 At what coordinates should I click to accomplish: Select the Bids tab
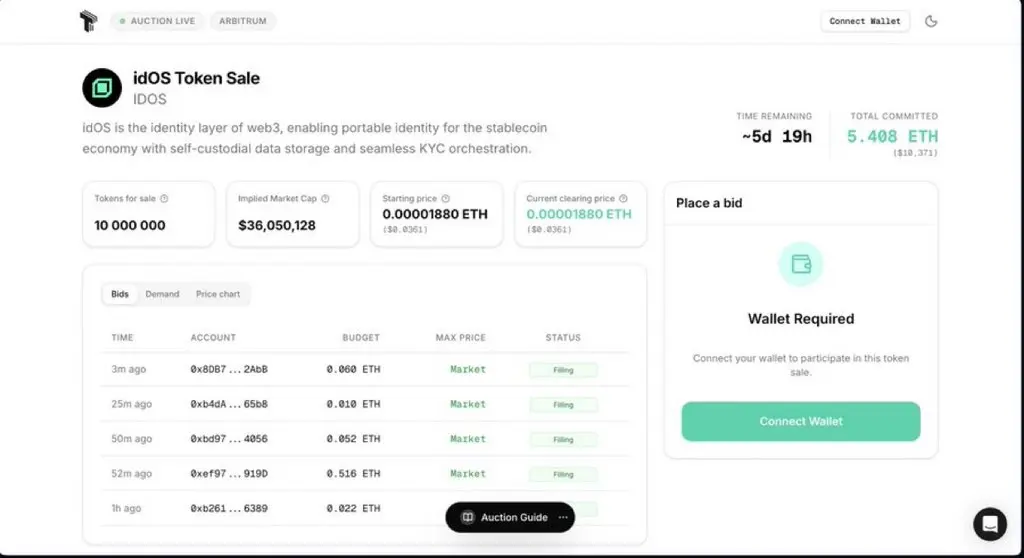tap(120, 294)
